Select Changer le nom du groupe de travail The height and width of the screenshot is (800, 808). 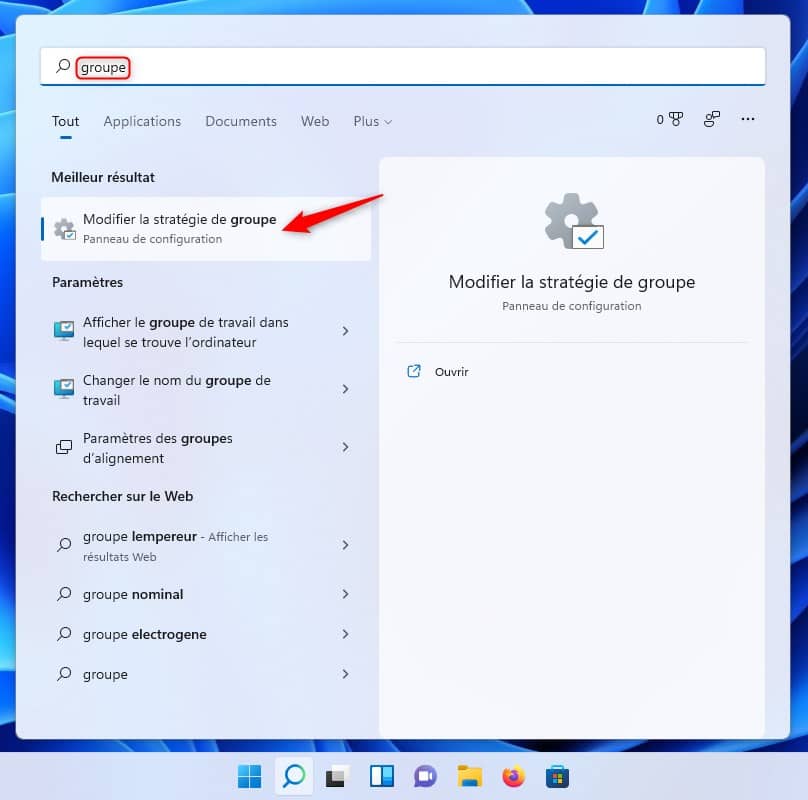point(206,390)
